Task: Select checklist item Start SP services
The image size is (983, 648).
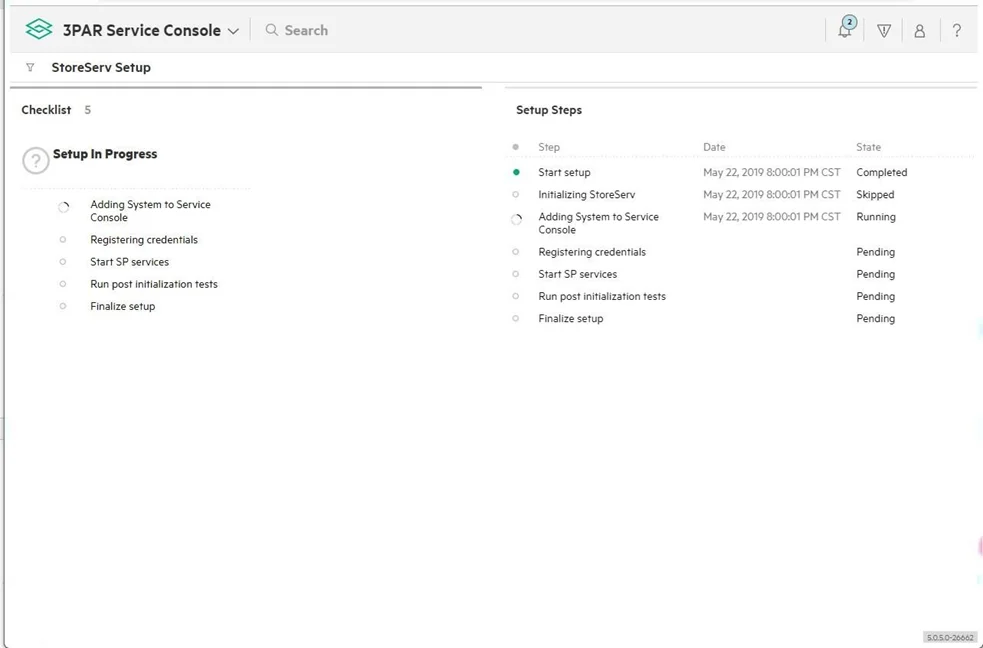Action: [129, 261]
